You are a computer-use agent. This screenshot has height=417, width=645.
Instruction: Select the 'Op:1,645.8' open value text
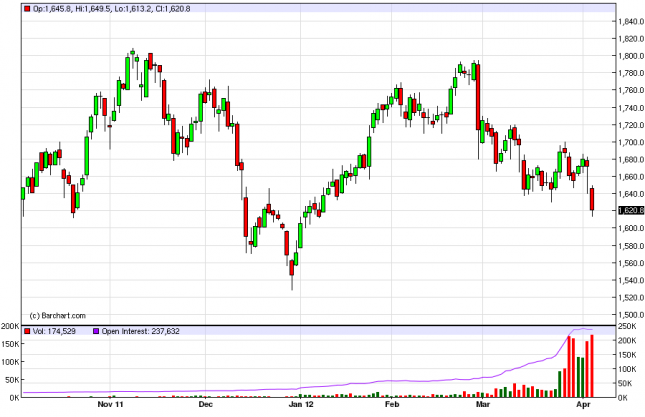53,9
